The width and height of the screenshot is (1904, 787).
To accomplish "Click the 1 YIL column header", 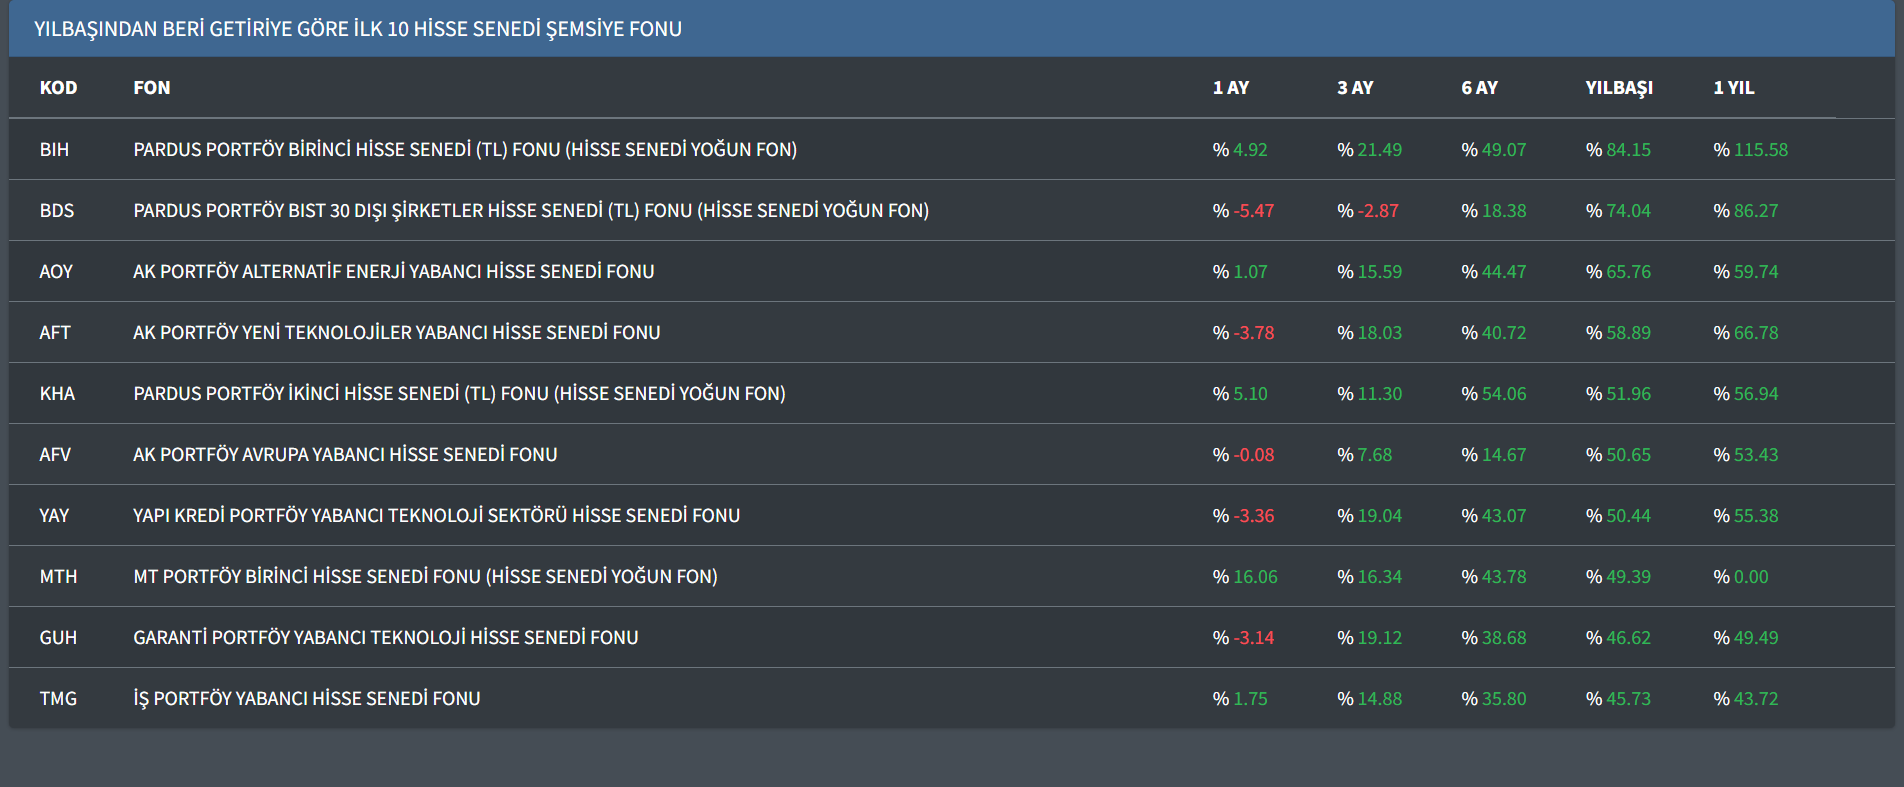I will pos(1733,88).
